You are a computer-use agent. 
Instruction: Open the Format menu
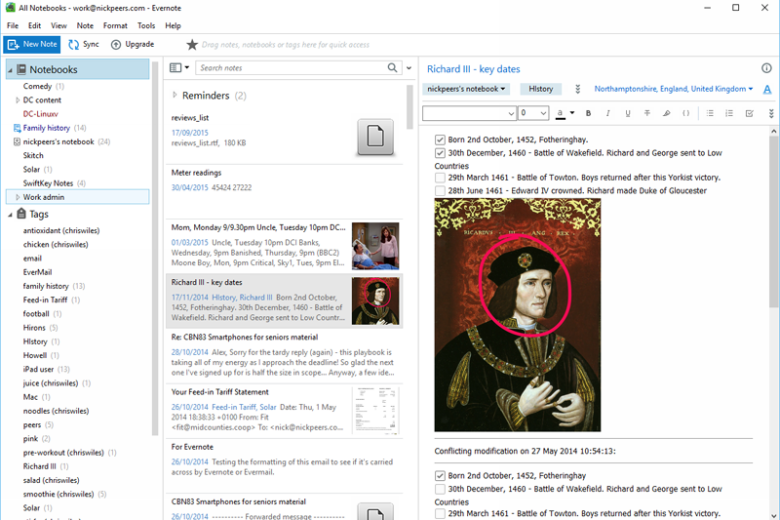[x=115, y=26]
